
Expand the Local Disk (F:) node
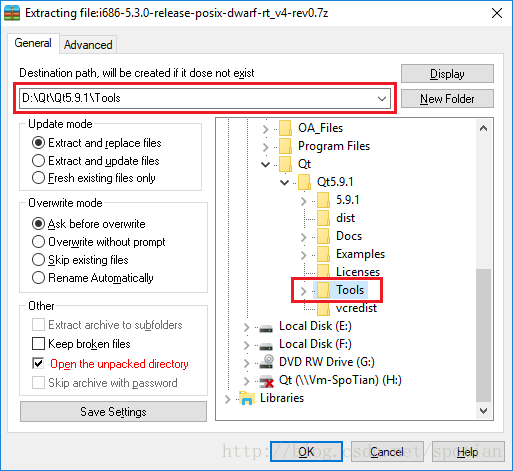[x=247, y=345]
